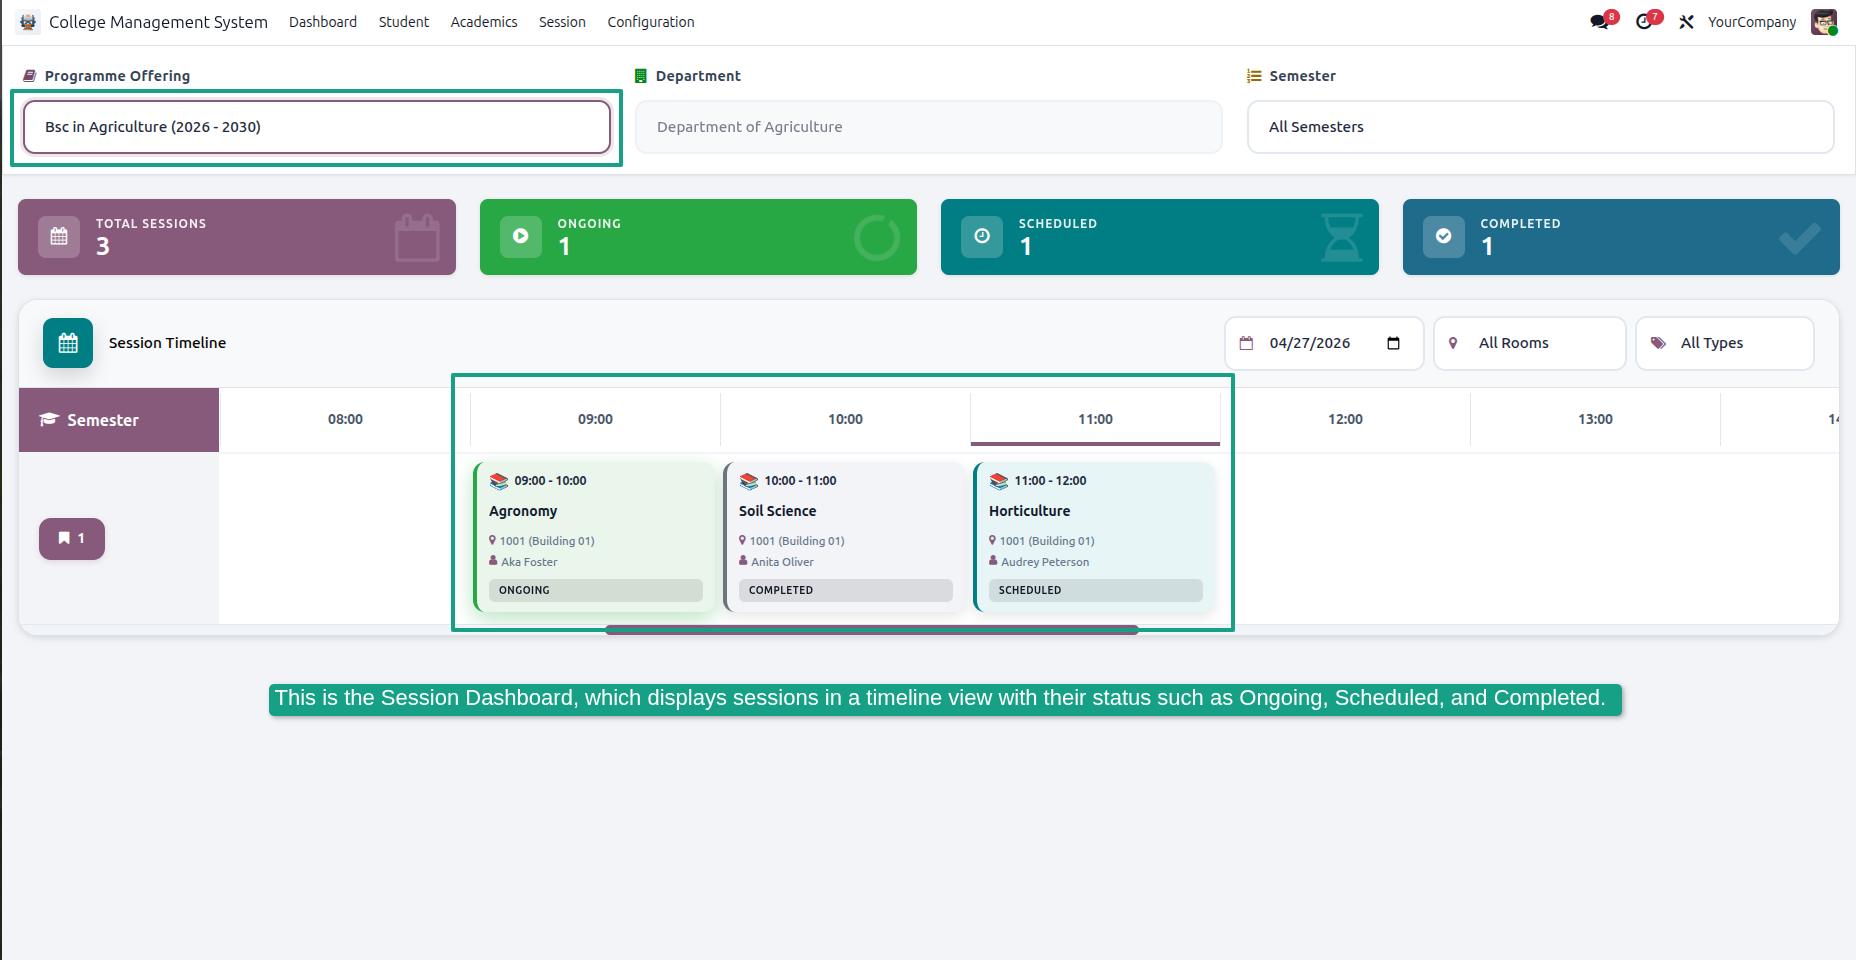The width and height of the screenshot is (1856, 961).
Task: Click the Session Timeline calendar icon
Action: coord(68,343)
